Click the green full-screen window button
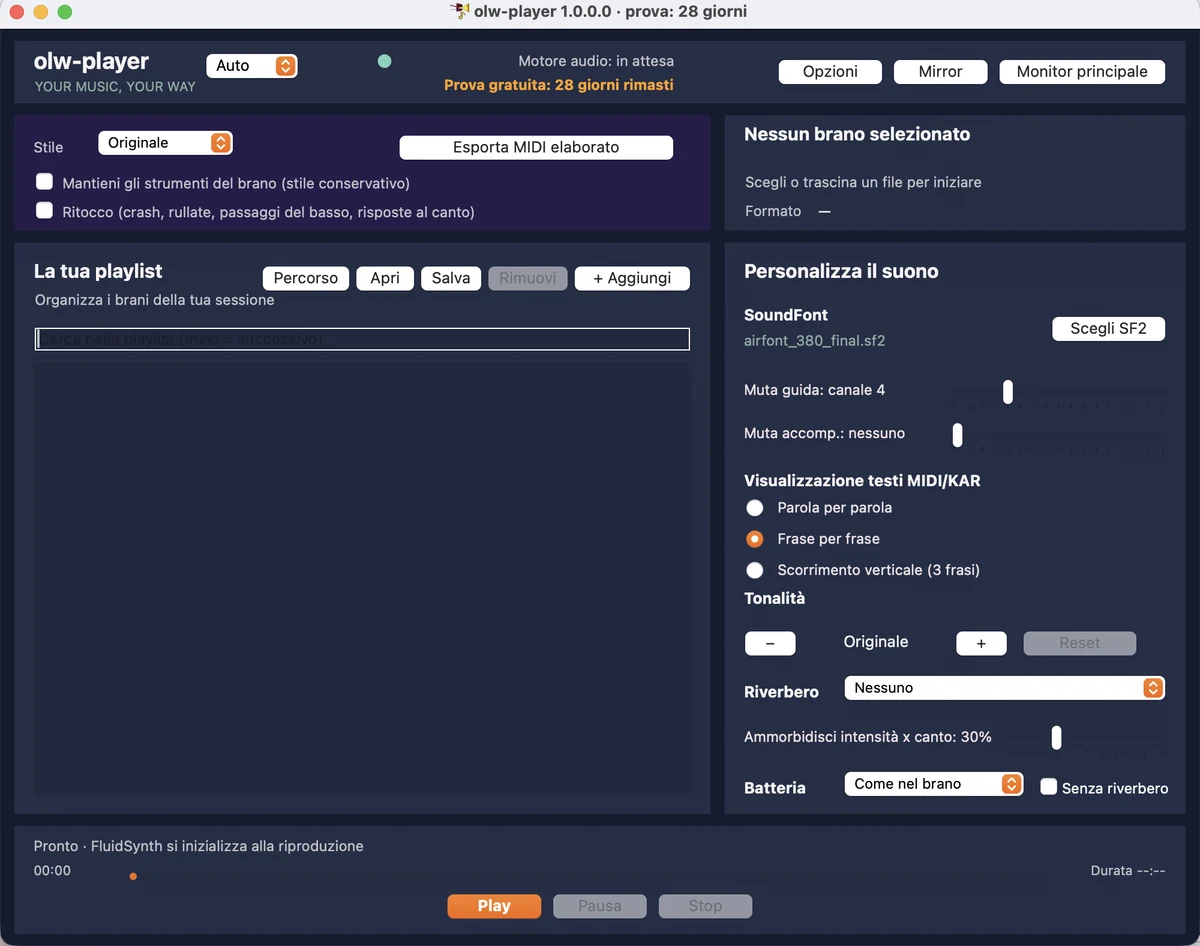This screenshot has height=946, width=1200. pyautogui.click(x=65, y=12)
